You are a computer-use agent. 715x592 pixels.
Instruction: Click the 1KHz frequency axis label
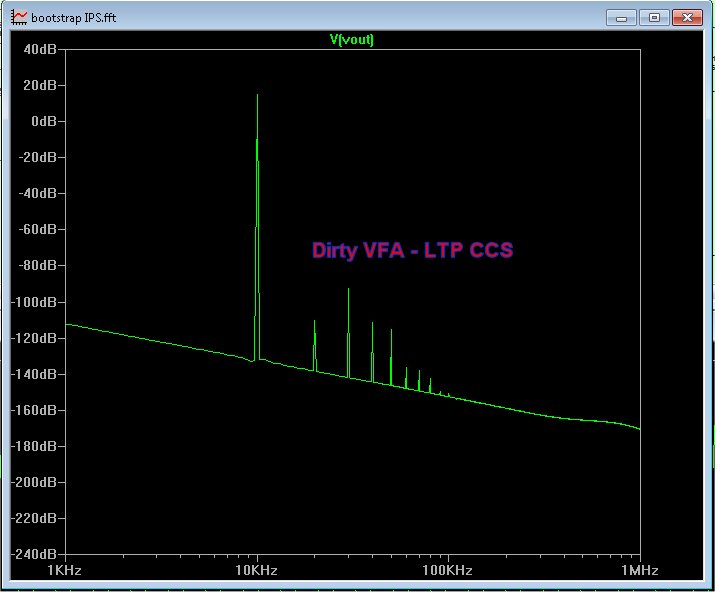[65, 571]
